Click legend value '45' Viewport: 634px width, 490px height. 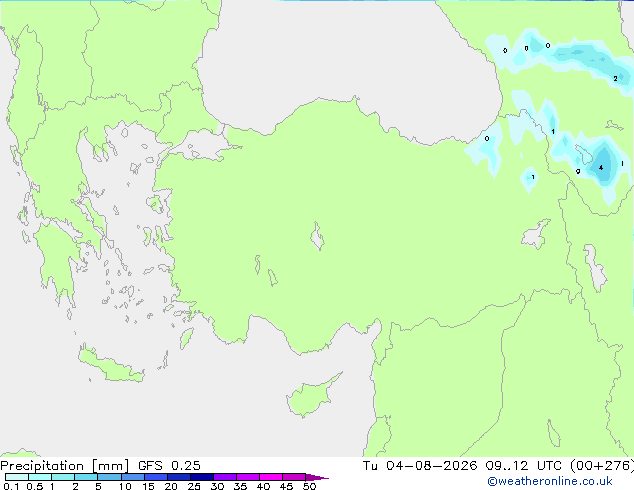[286, 486]
